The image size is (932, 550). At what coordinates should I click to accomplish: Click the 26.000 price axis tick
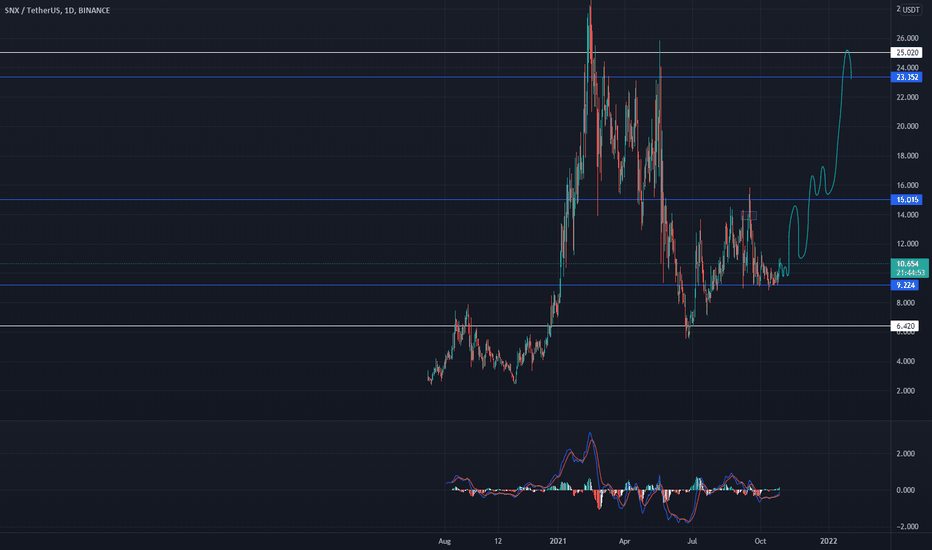pyautogui.click(x=907, y=38)
